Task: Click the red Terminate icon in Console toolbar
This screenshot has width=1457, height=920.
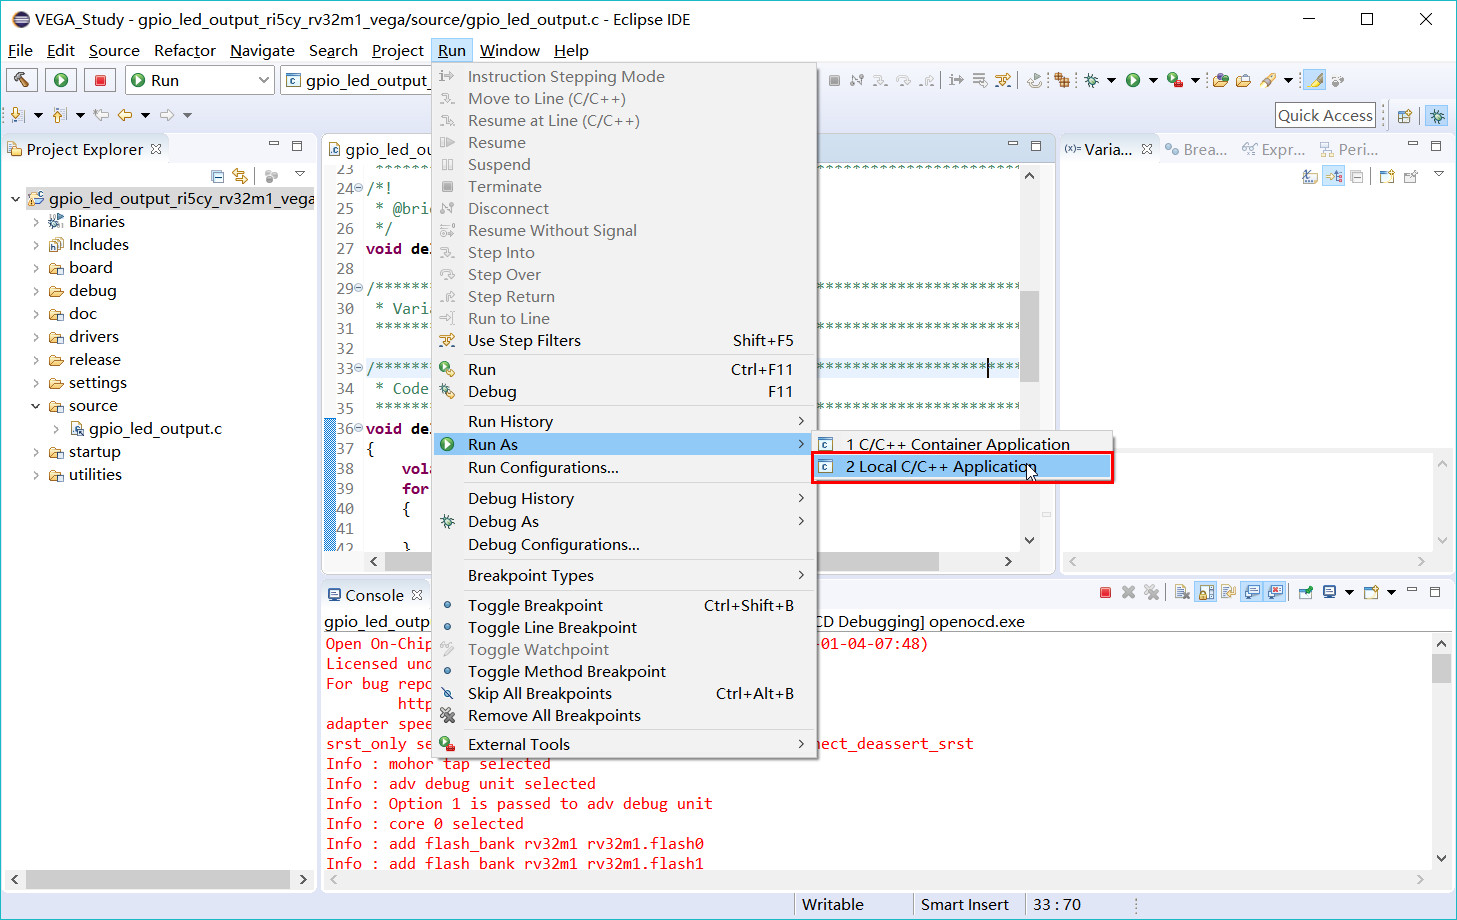Action: [1105, 592]
